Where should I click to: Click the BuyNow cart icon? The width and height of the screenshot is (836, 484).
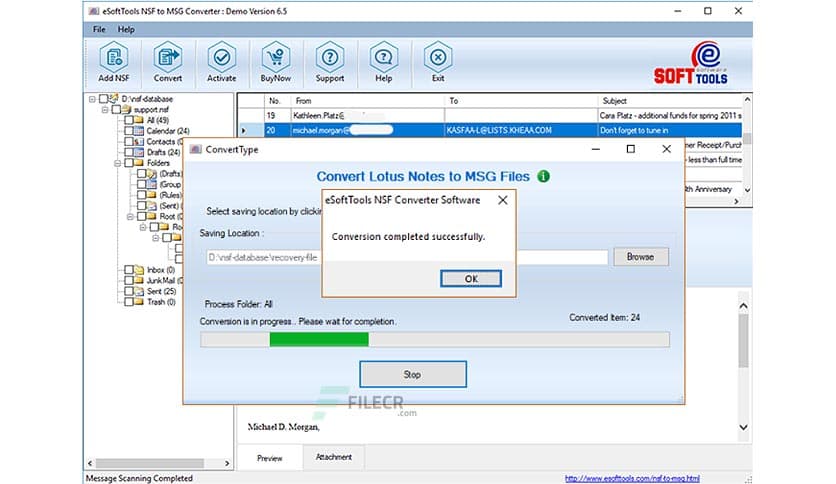tap(276, 62)
